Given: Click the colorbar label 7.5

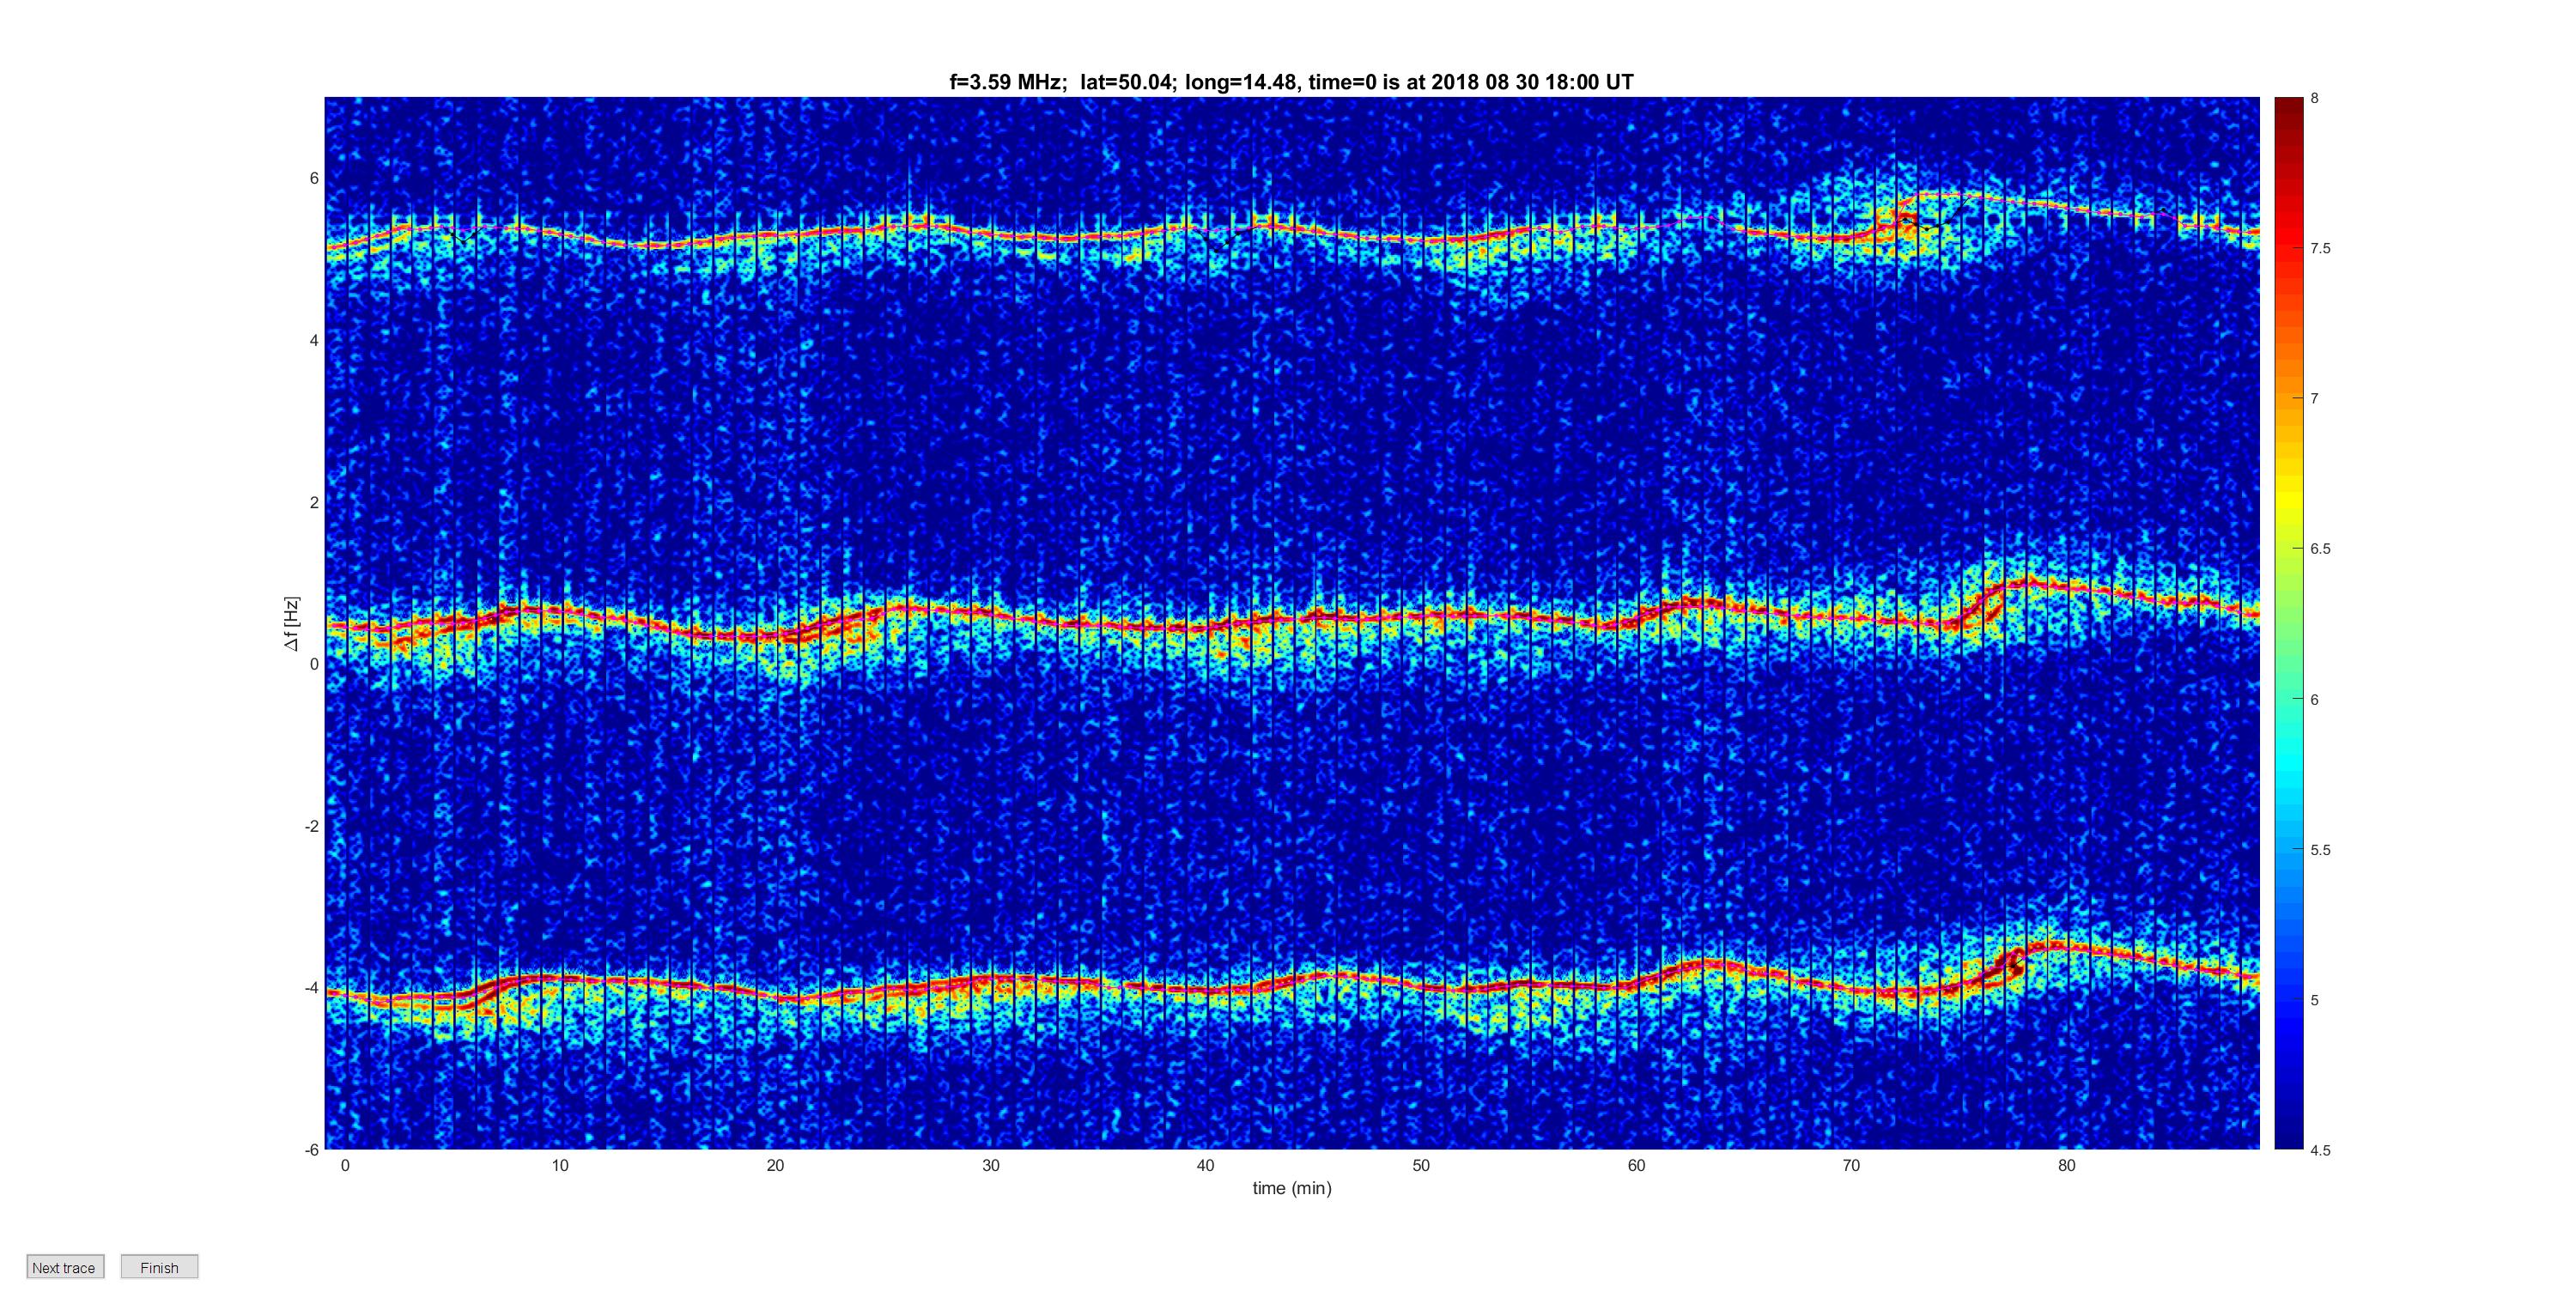Looking at the screenshot, I should tap(2320, 248).
